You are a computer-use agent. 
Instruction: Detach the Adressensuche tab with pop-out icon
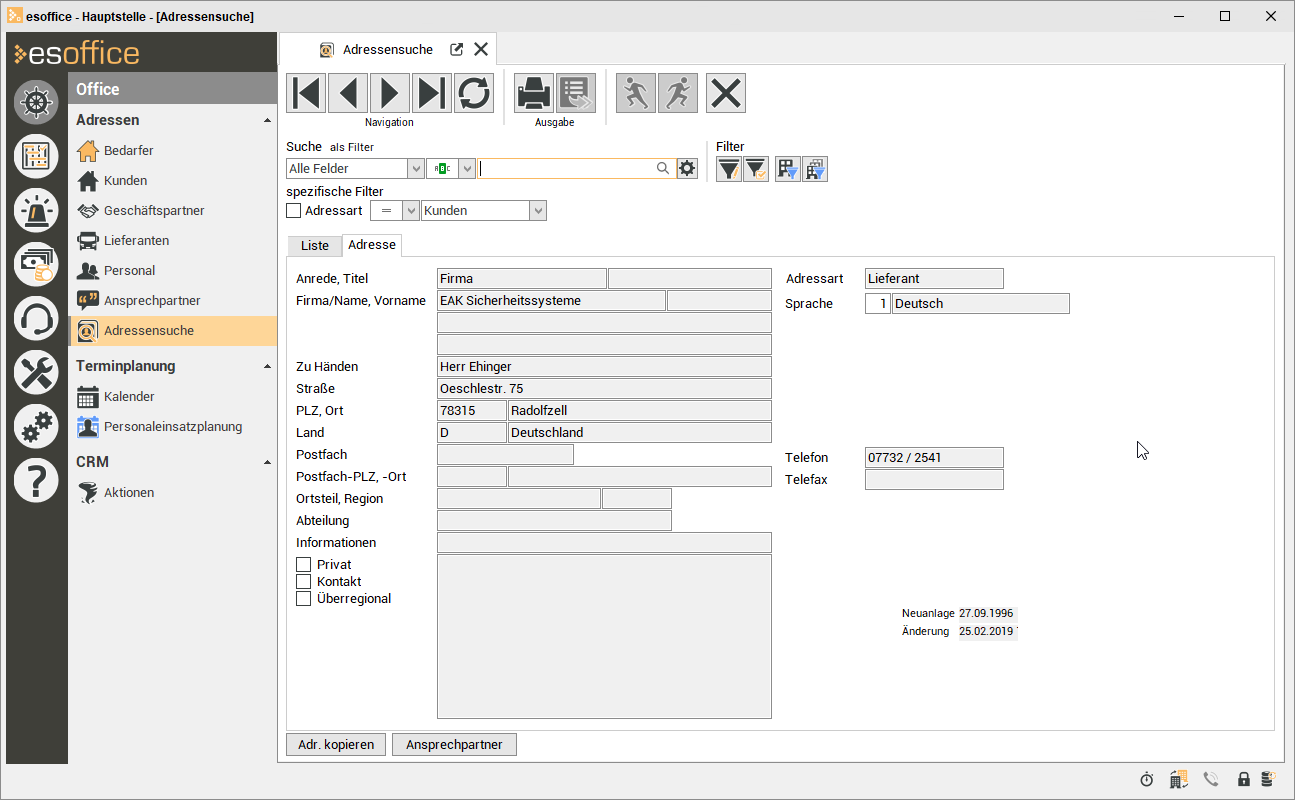point(457,49)
